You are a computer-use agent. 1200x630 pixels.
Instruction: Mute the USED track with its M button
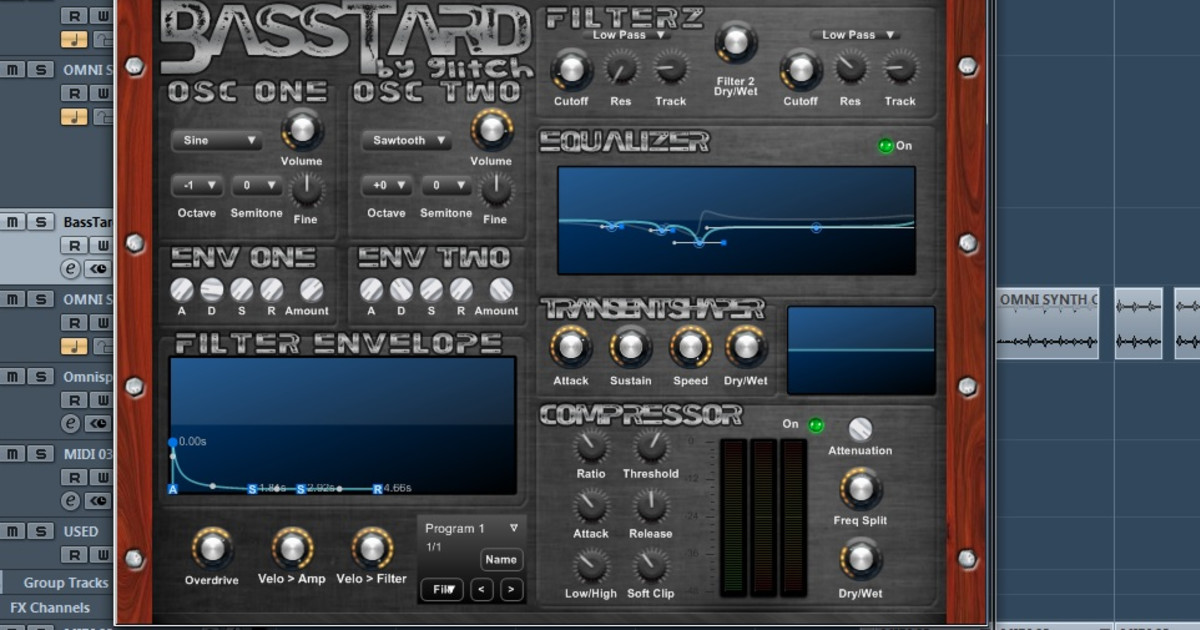12,531
